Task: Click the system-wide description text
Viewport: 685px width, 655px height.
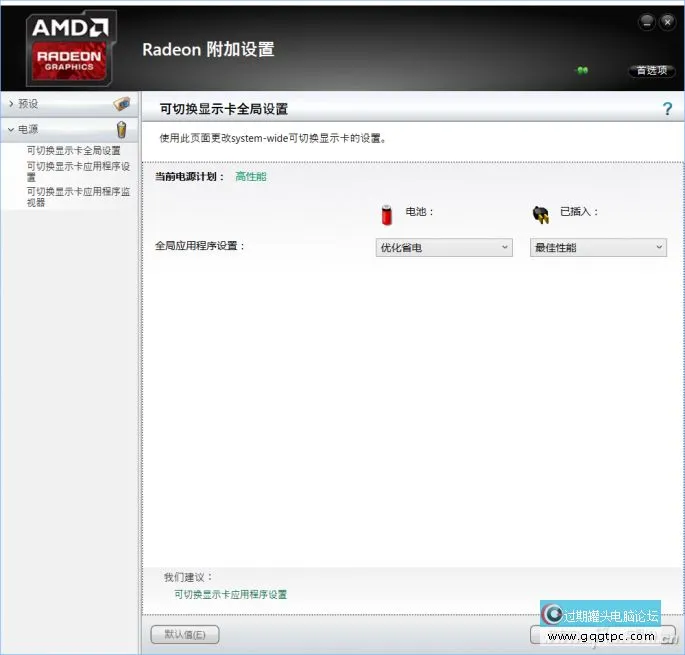Action: (273, 139)
